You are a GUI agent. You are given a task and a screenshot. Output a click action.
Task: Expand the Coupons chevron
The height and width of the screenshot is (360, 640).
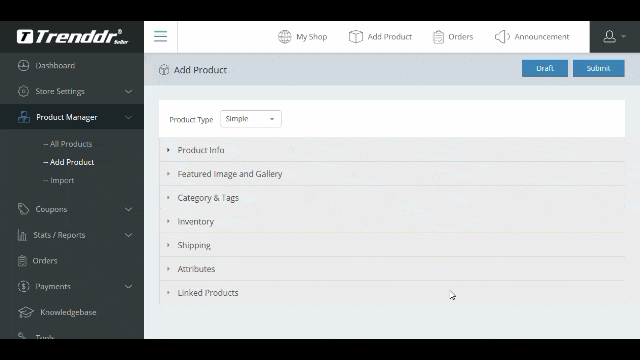click(x=128, y=209)
